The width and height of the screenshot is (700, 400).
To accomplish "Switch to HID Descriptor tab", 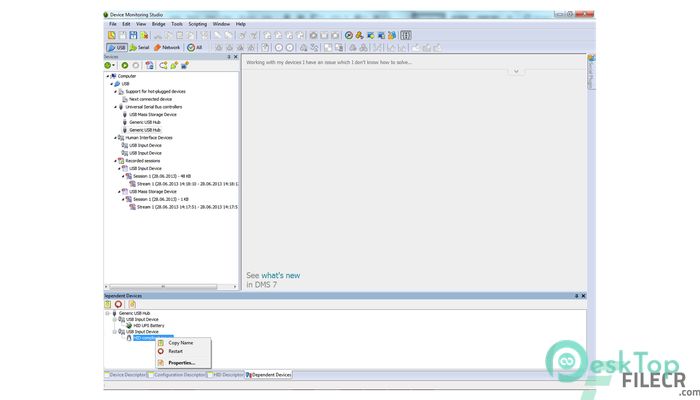I will [225, 375].
